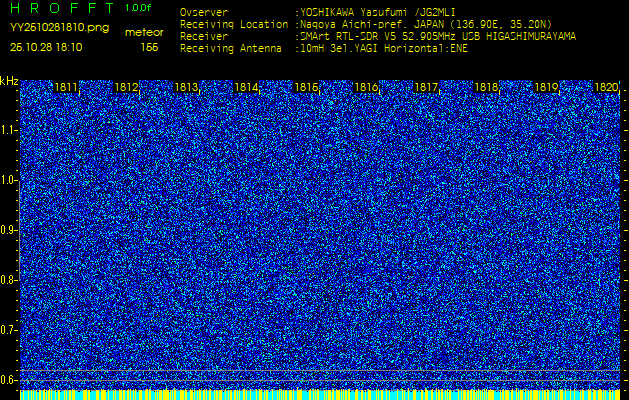Click the 1820 time marker

(x=607, y=87)
